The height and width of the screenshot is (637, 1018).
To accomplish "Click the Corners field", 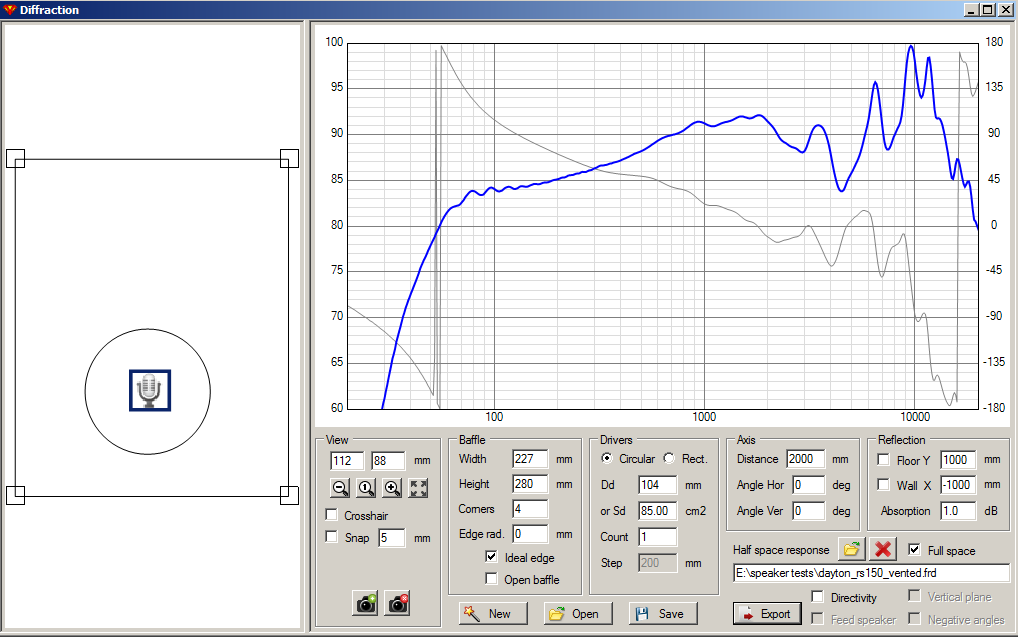I will point(530,509).
